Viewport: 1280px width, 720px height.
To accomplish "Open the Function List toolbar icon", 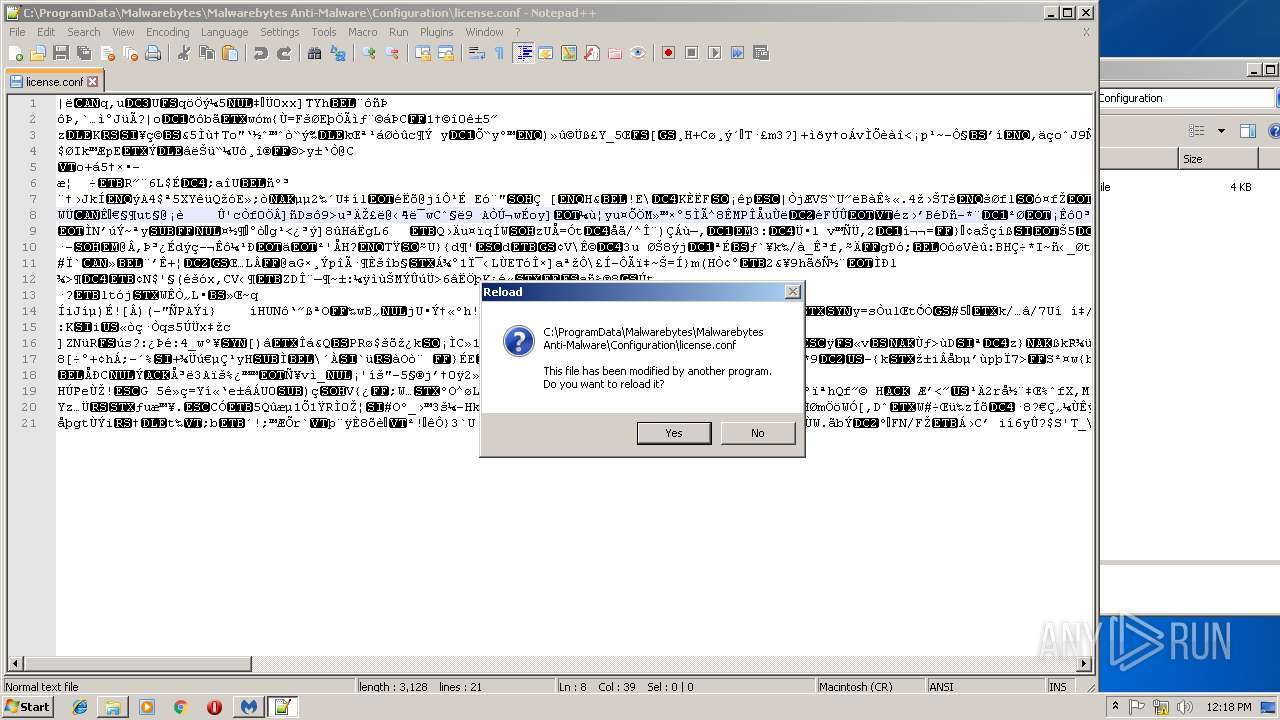I will click(592, 53).
